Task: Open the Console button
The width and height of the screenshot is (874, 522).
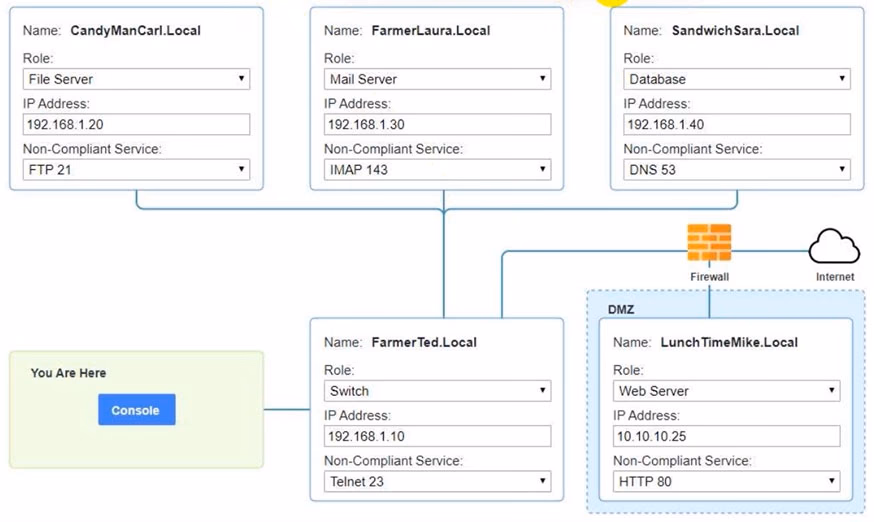Action: pyautogui.click(x=137, y=410)
